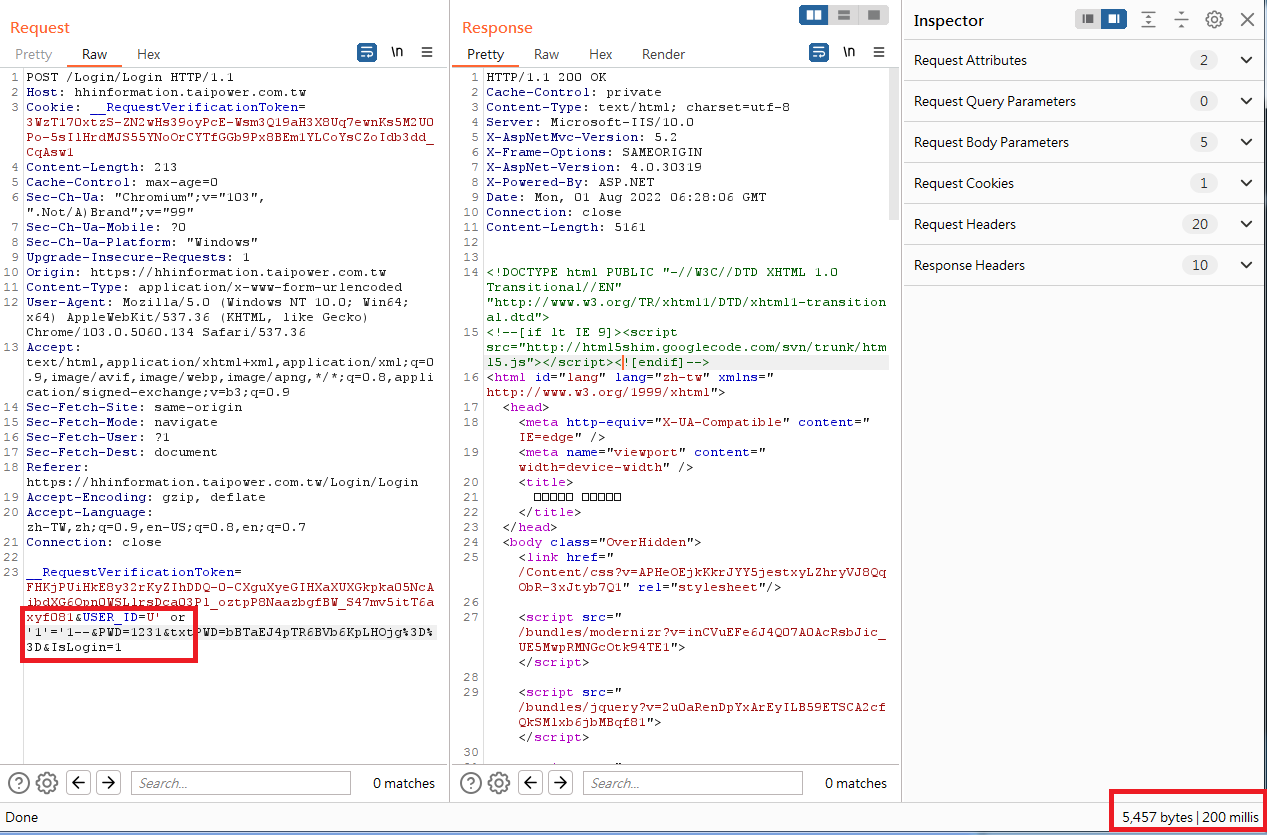The width and height of the screenshot is (1267, 835).
Task: Switch Request view to the Hex tab
Action: [148, 54]
